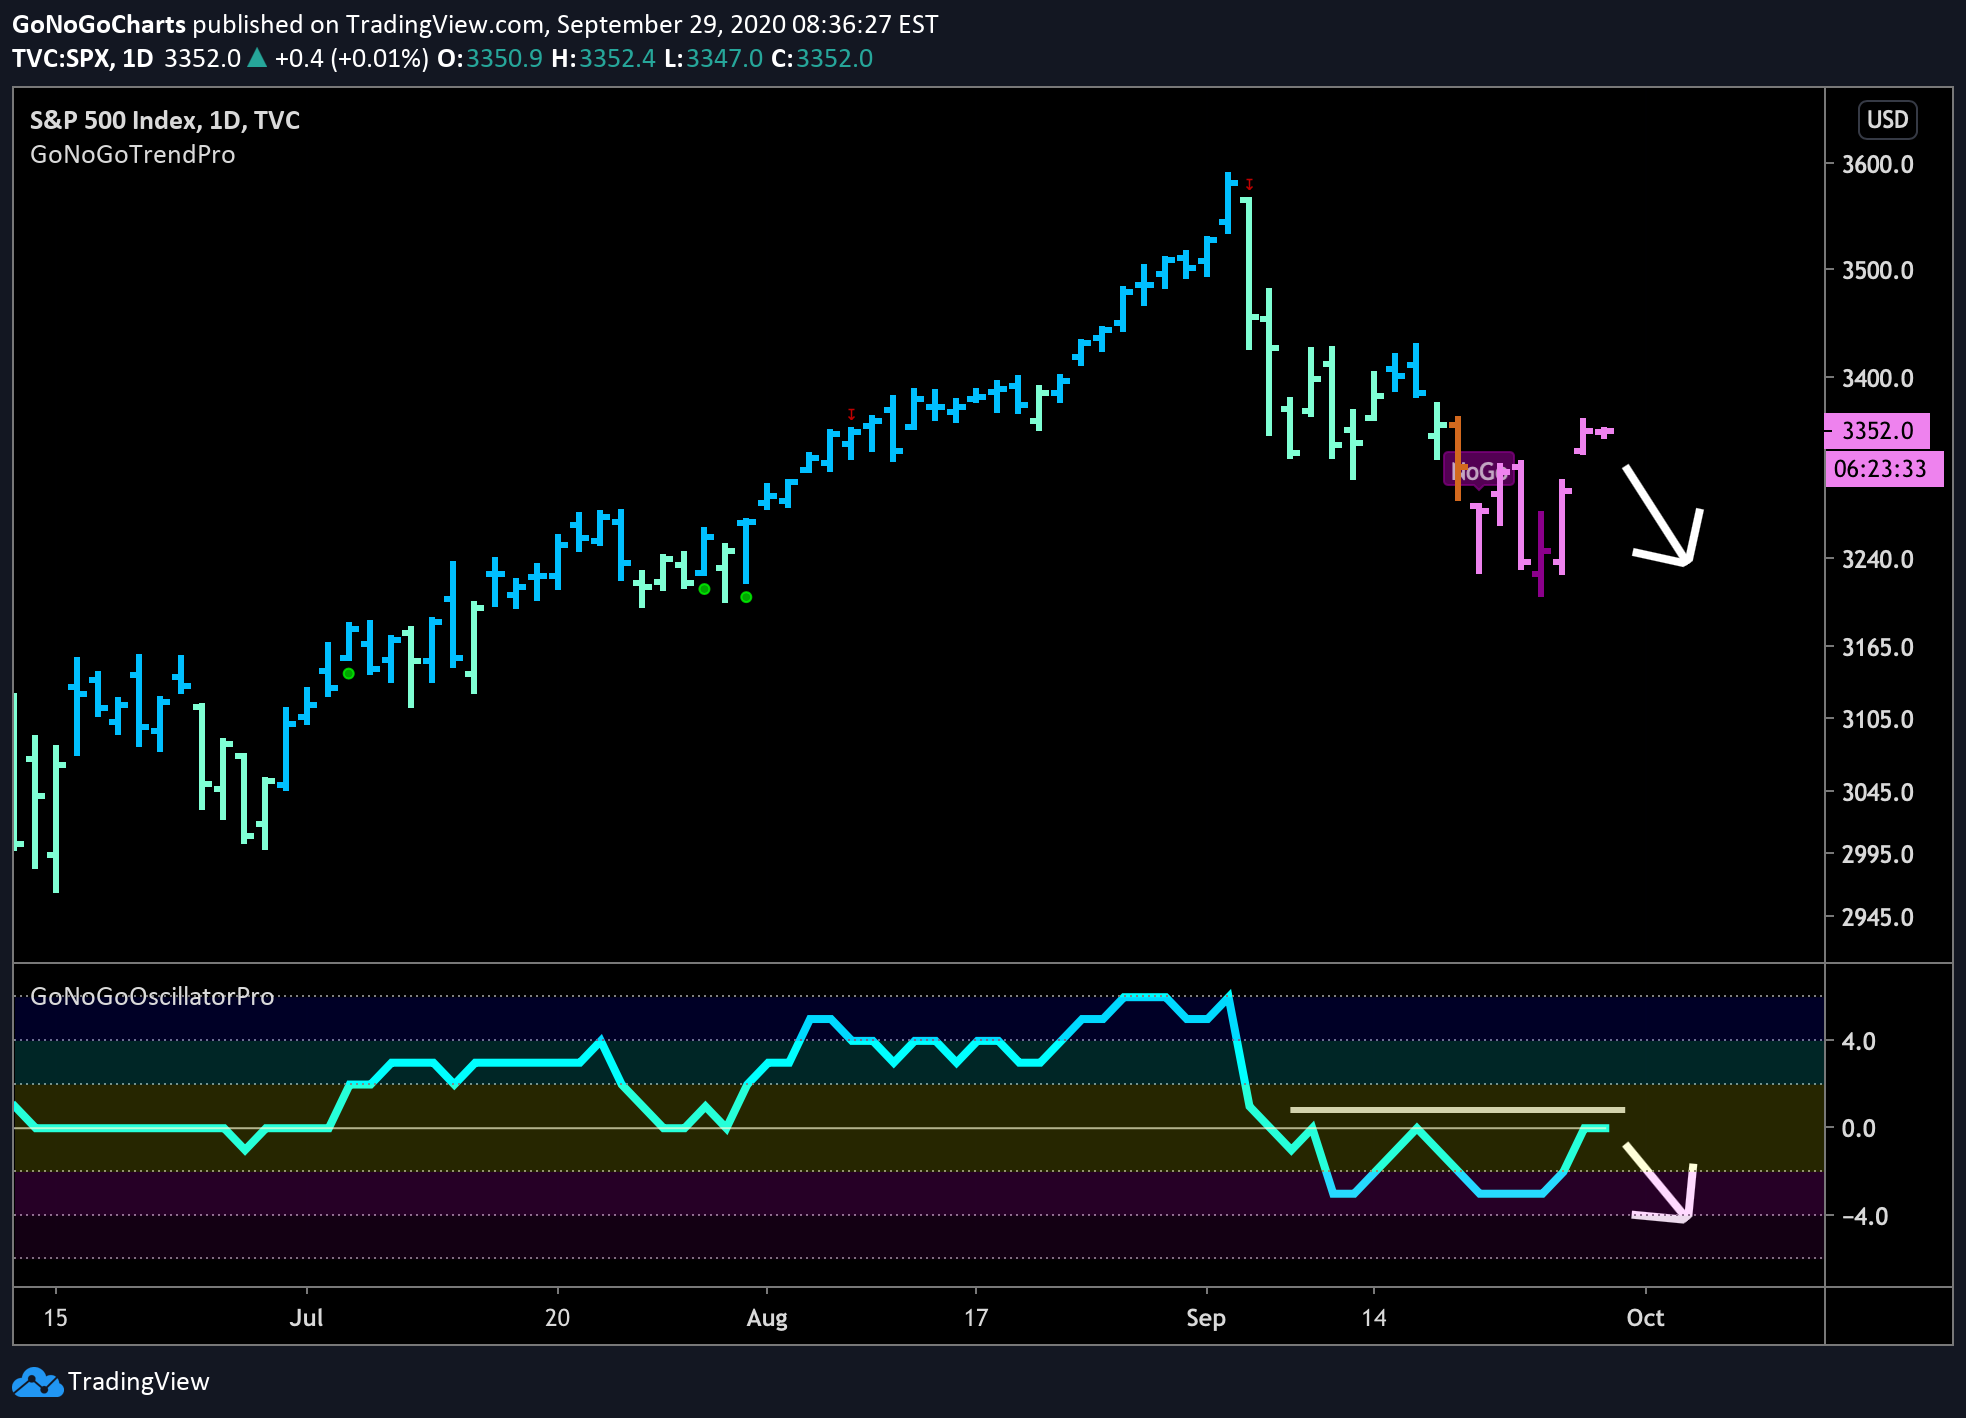Click the 3400.0 price axis label
The width and height of the screenshot is (1966, 1418).
pyautogui.click(x=1877, y=378)
